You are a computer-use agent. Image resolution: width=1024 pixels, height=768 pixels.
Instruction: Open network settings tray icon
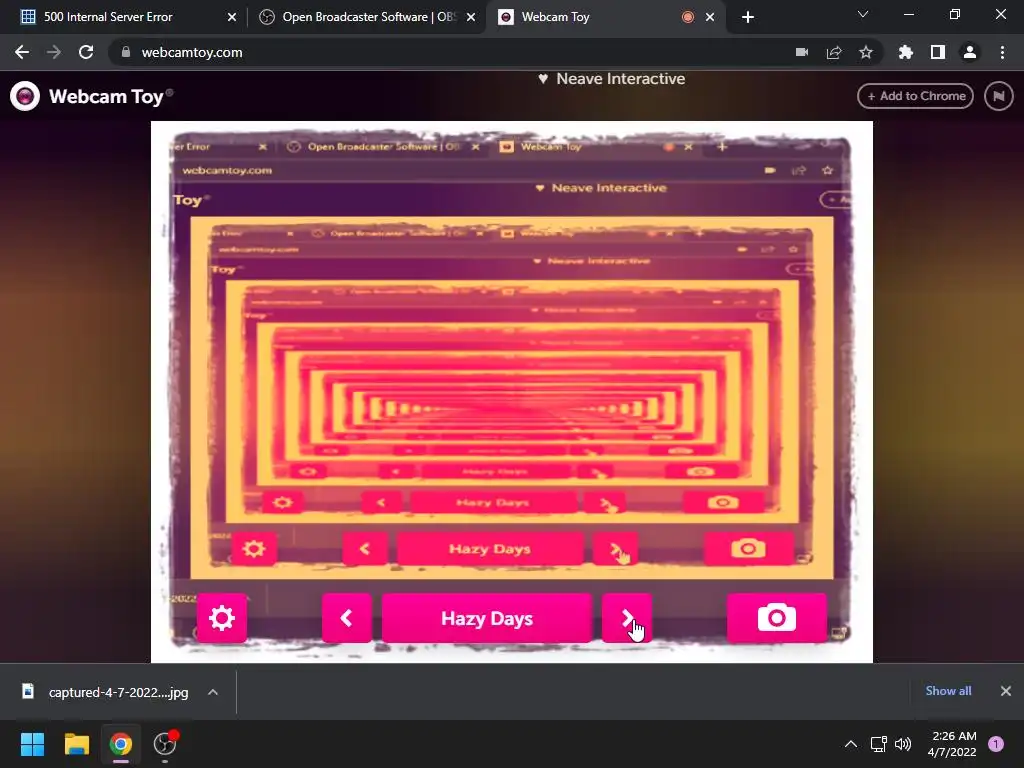(x=878, y=744)
